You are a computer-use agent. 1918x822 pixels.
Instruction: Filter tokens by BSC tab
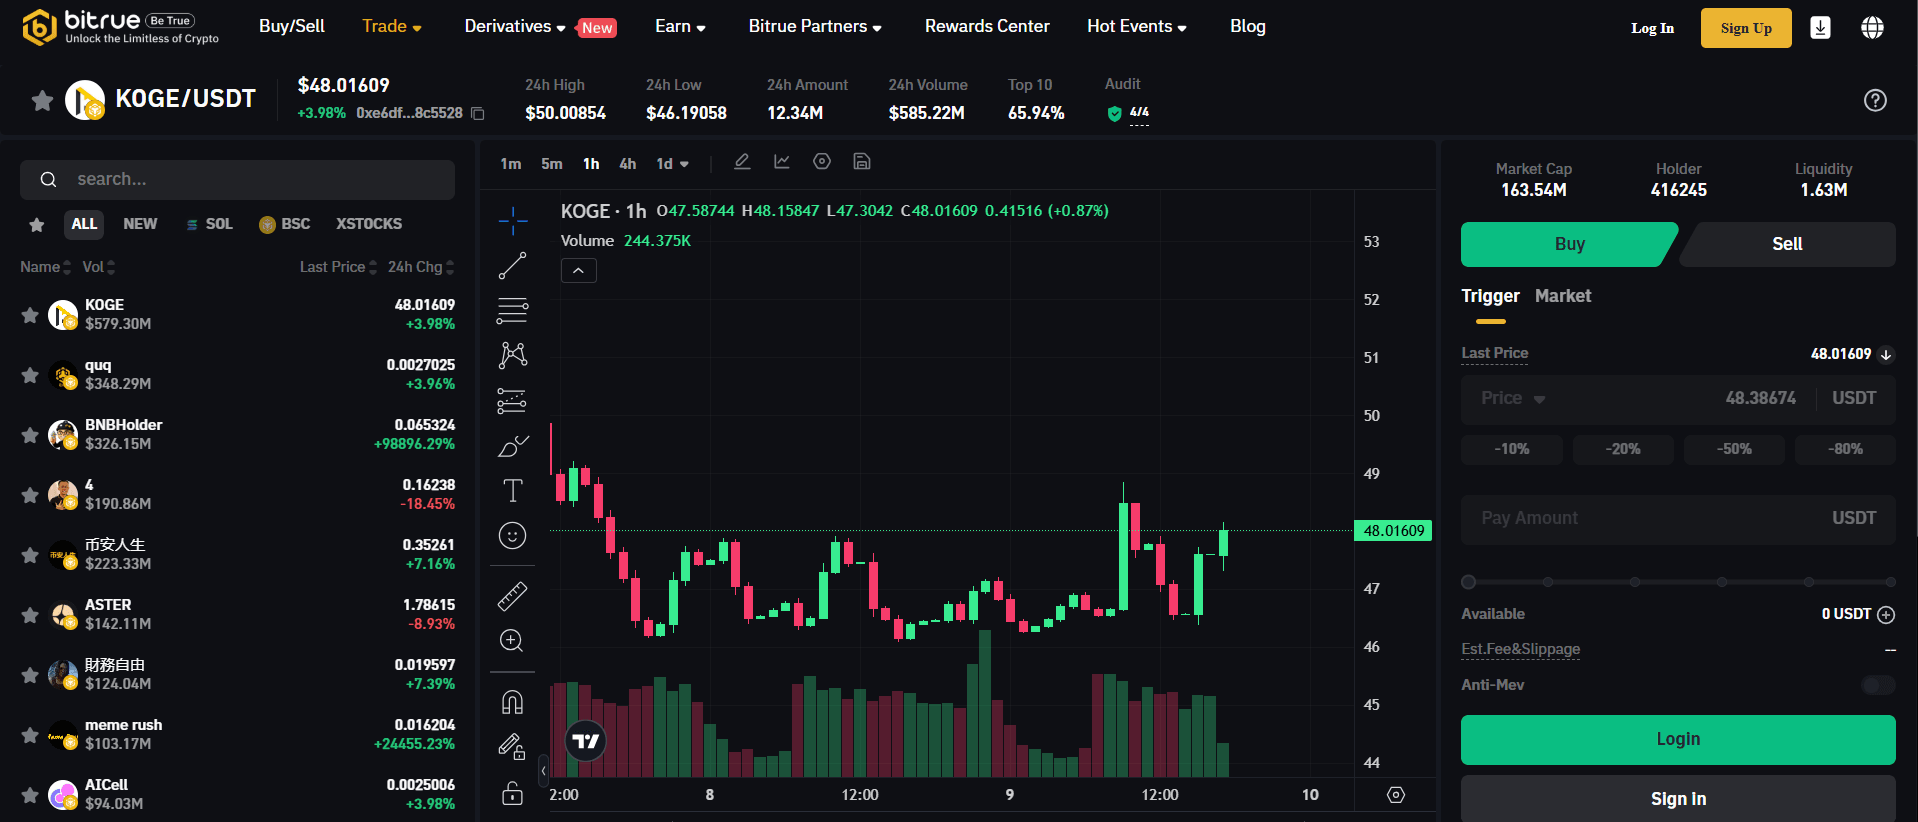tap(285, 224)
